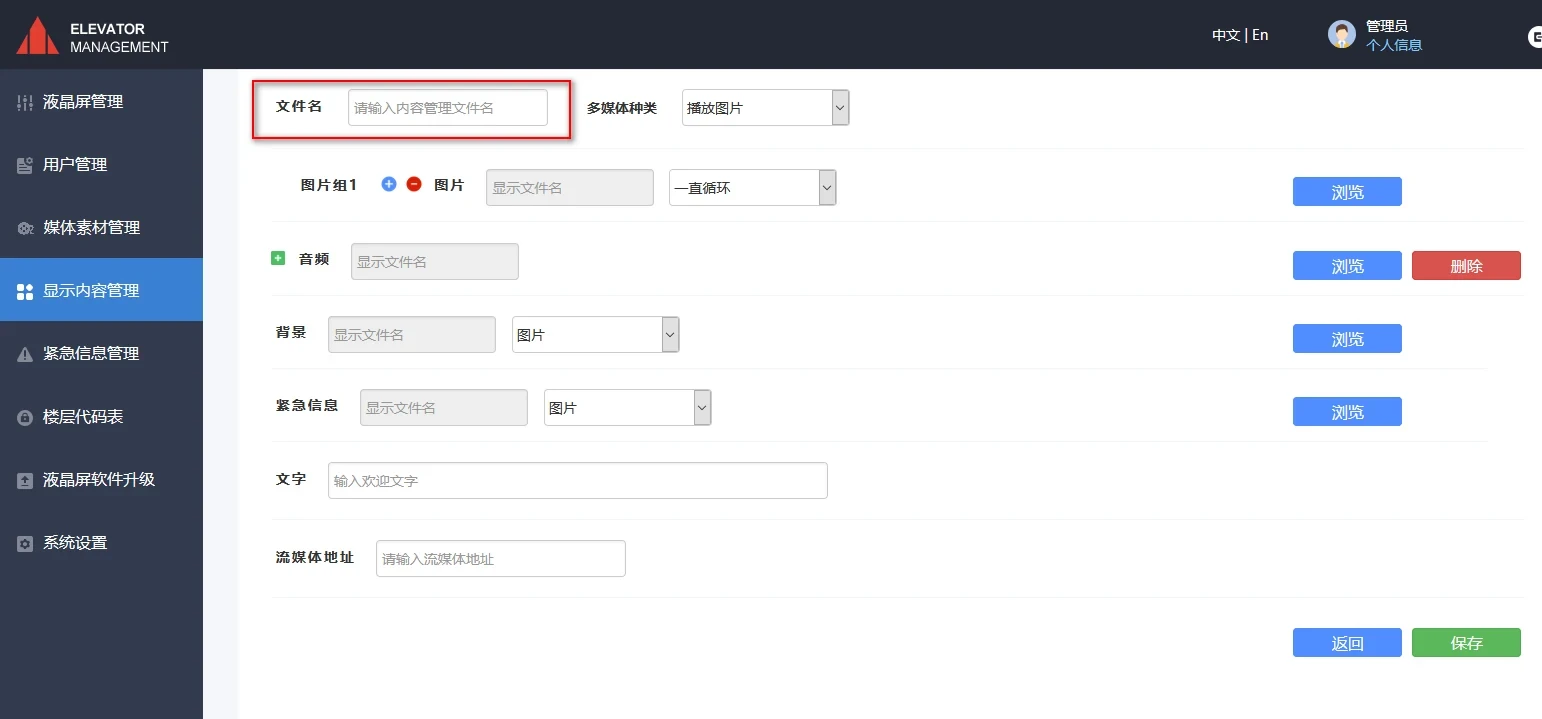The height and width of the screenshot is (719, 1542).
Task: Click the 多媒体种类 label
Action: point(622,108)
